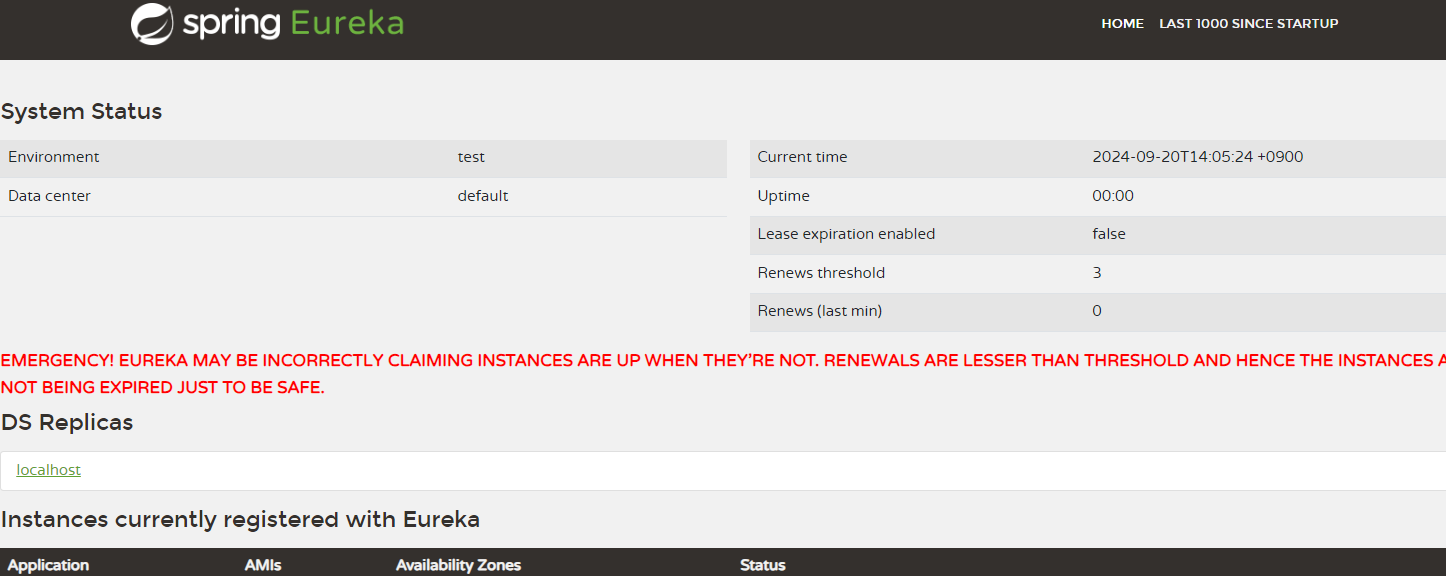This screenshot has width=1446, height=576.
Task: Click the DS Replicas heading
Action: pos(67,423)
